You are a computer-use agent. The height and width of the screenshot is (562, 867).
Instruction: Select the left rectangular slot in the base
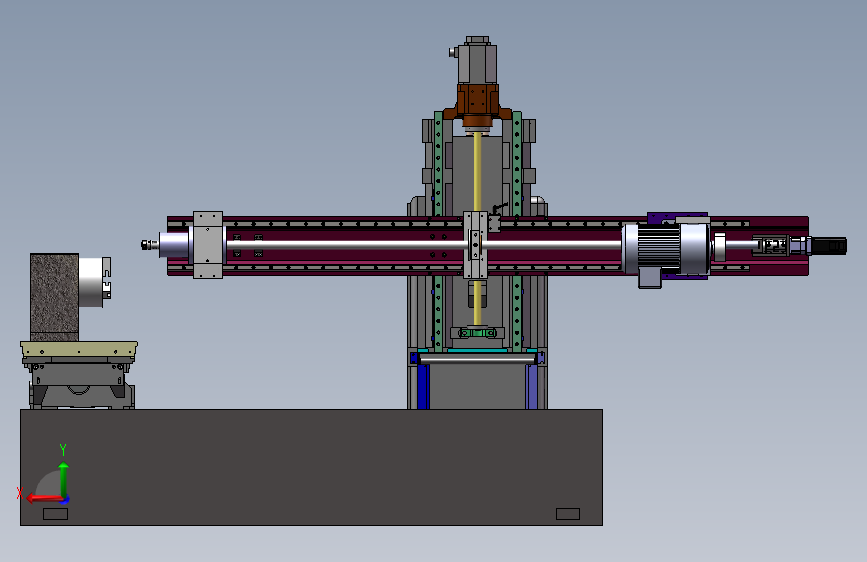pyautogui.click(x=55, y=514)
